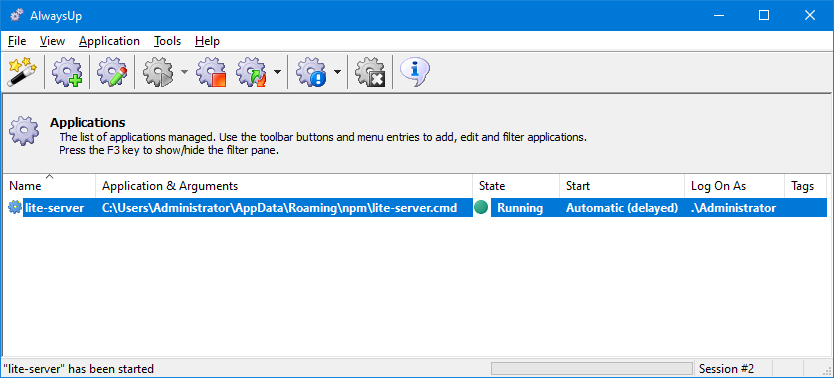The image size is (834, 378).
Task: Expand the Restart Application dropdown arrow
Action: (x=277, y=71)
